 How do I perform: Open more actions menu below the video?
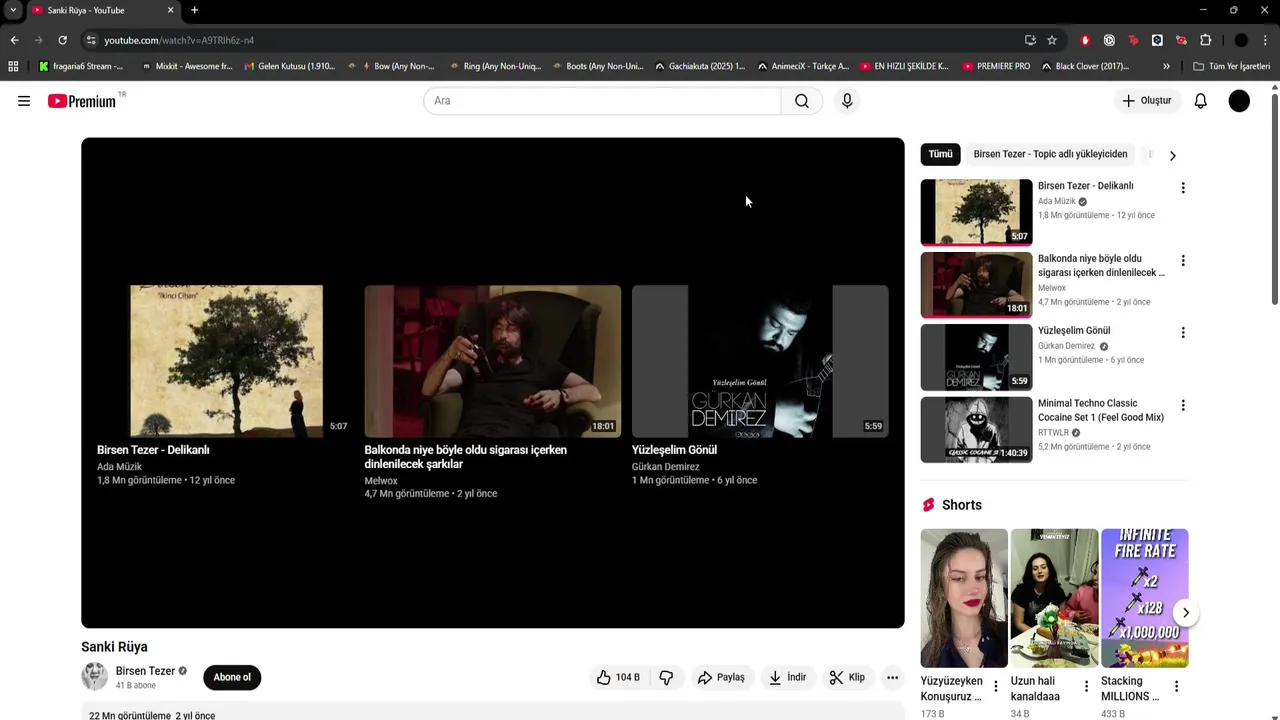point(892,677)
